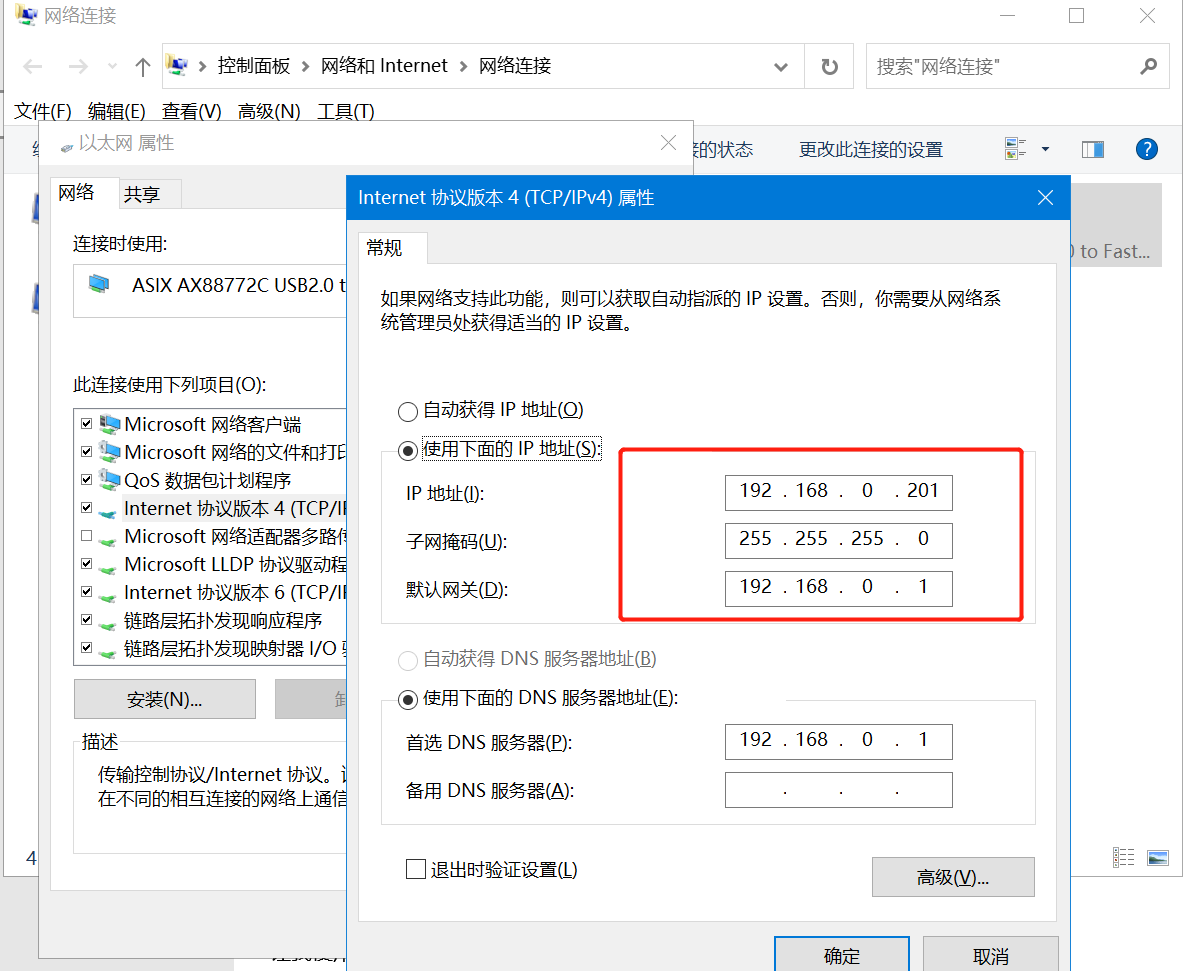
Task: Open the view options dropdown arrow
Action: [1045, 150]
